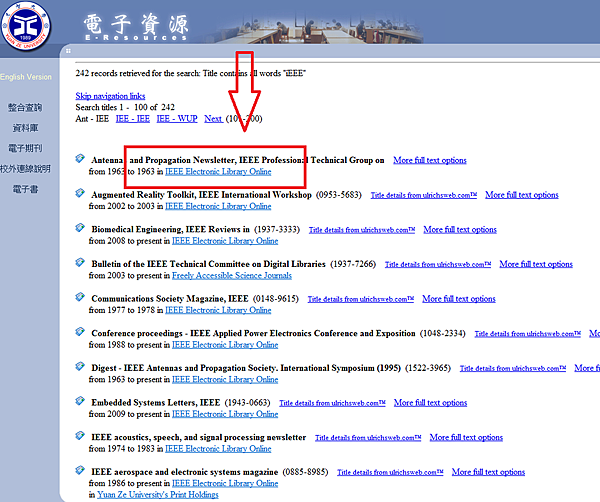600x502 pixels.
Task: Click text '242 records retrieved for the search'
Action: pyautogui.click(x=137, y=73)
